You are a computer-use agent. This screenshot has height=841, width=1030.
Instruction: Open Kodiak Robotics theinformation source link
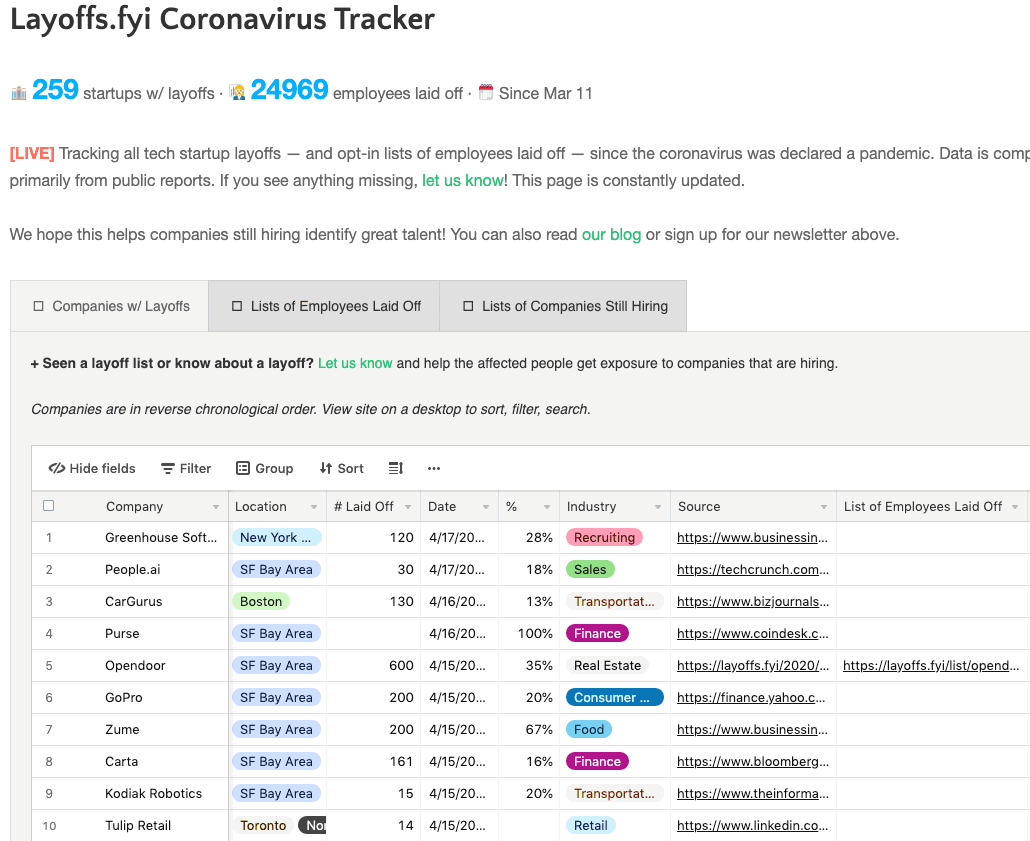click(x=753, y=794)
